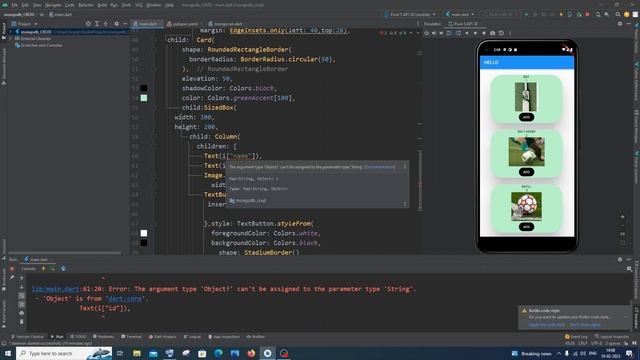
Task: Click emulator volume up icon
Action: click(434, 33)
